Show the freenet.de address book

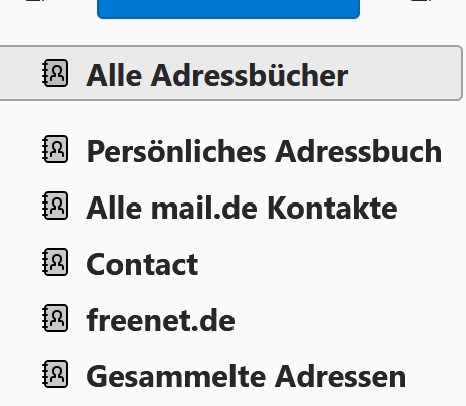coord(161,320)
